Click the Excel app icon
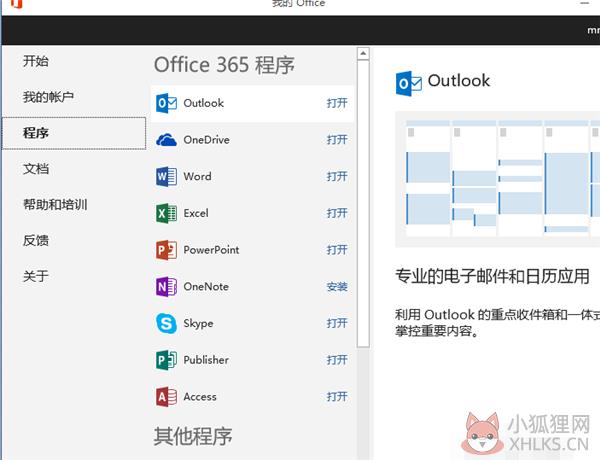Image resolution: width=600 pixels, height=460 pixels. 166,213
